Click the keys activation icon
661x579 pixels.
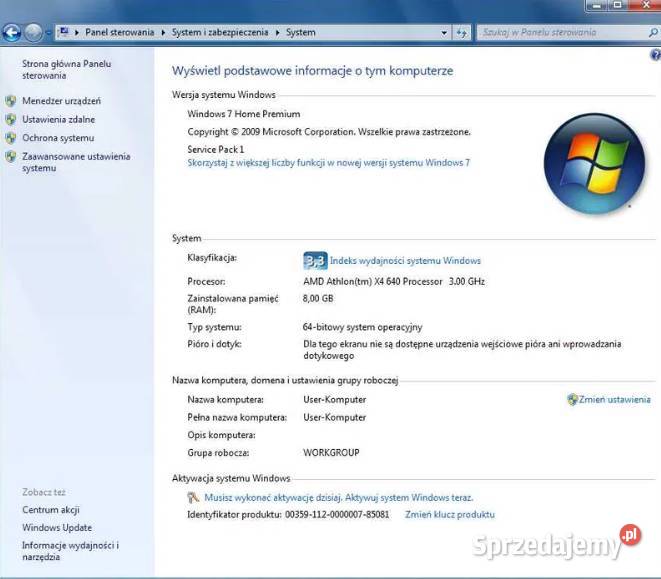pyautogui.click(x=193, y=498)
